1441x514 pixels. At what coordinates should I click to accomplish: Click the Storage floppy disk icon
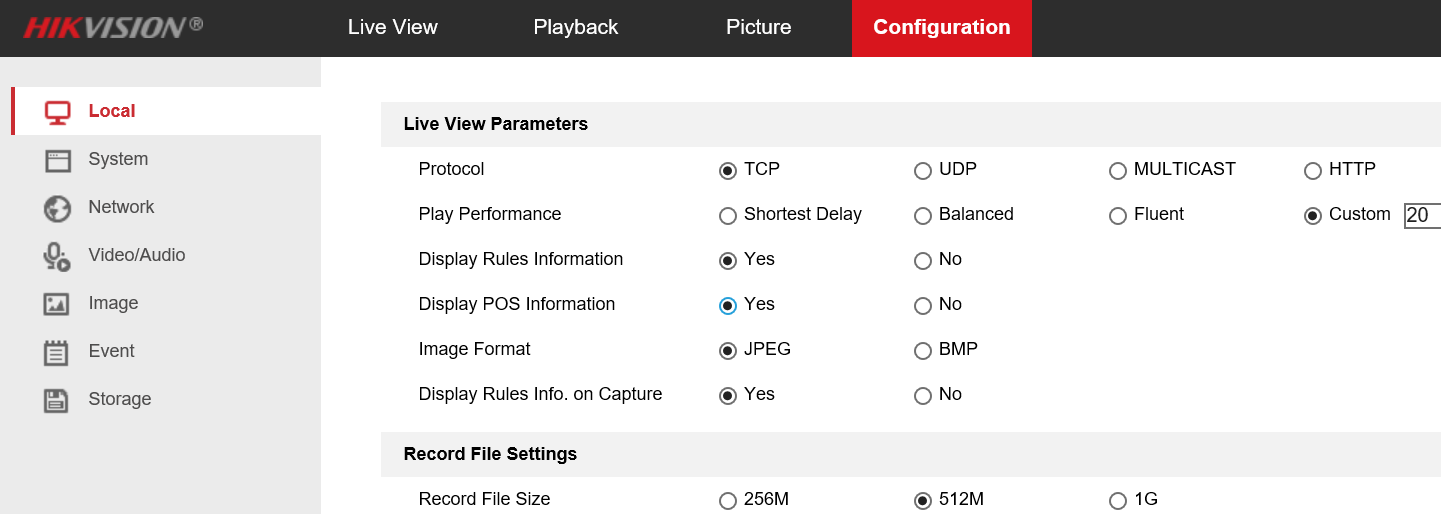click(x=57, y=400)
